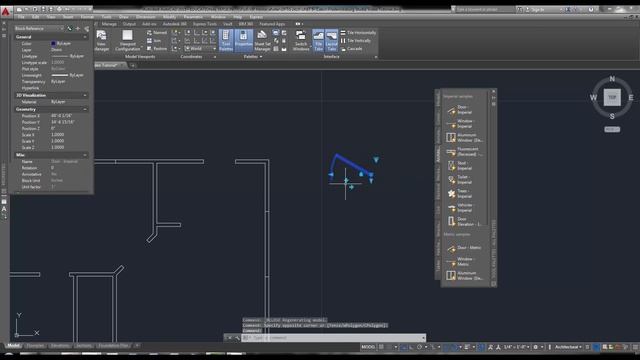Switch to the Foundation Plan layout tab
This screenshot has height=360, width=640.
click(113, 346)
